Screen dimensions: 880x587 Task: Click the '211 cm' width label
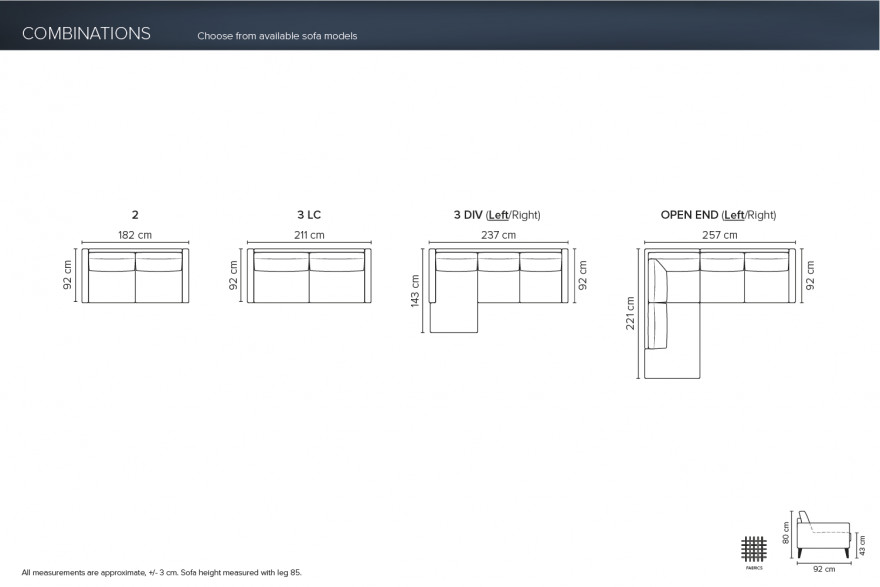[x=309, y=235]
